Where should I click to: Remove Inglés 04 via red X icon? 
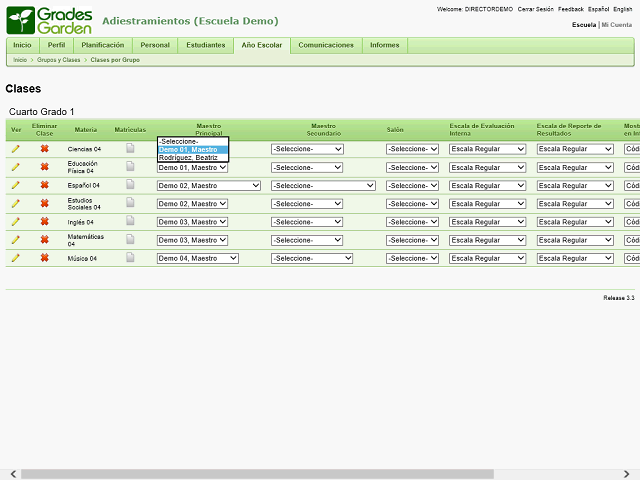(x=44, y=221)
